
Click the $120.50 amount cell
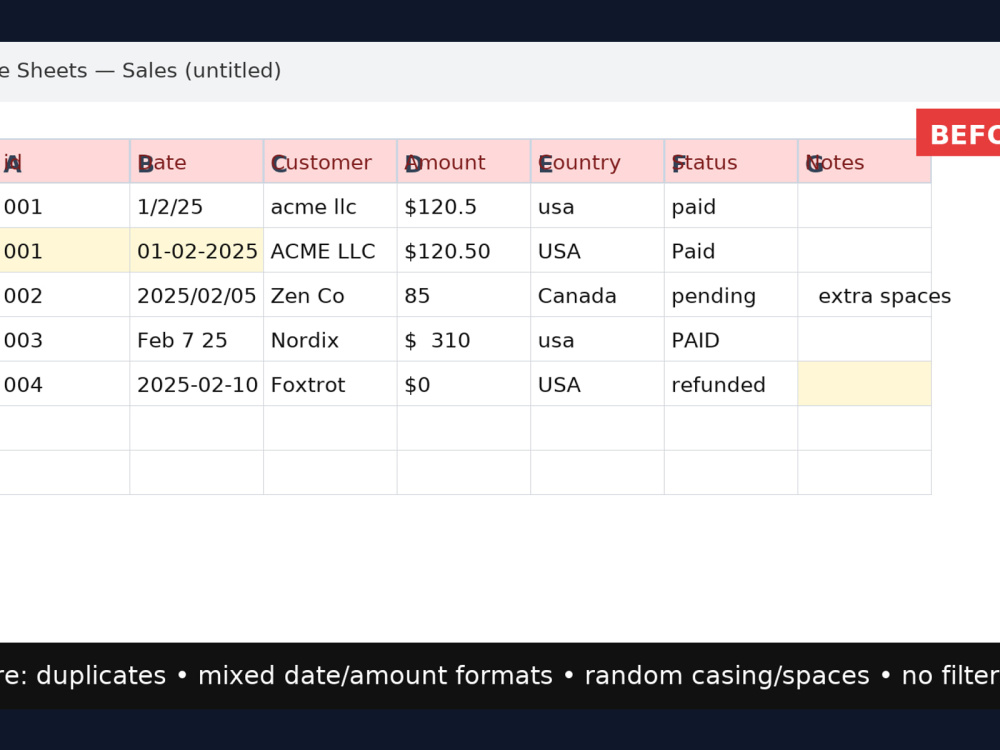[x=464, y=250]
